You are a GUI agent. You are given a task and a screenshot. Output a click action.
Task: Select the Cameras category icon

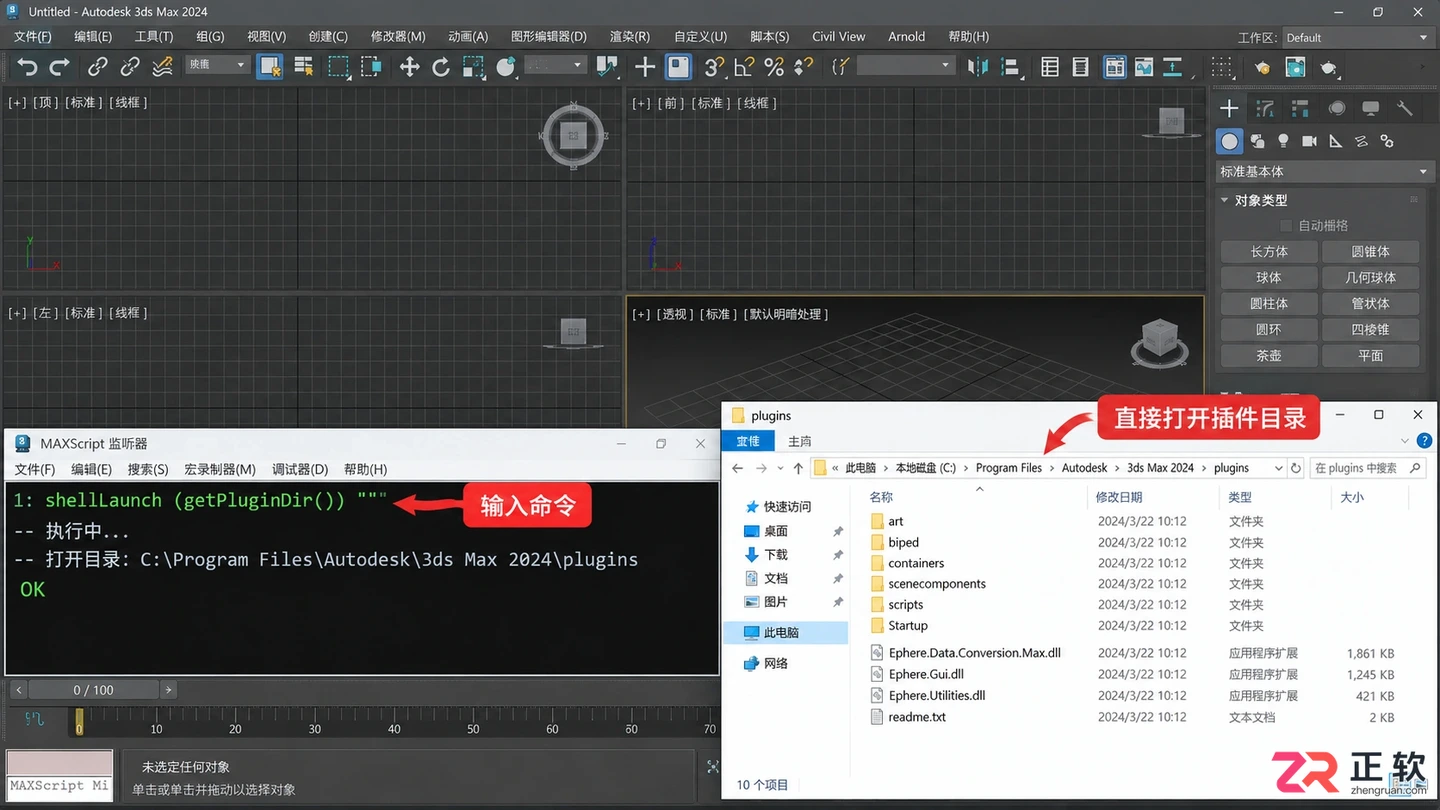click(1309, 141)
